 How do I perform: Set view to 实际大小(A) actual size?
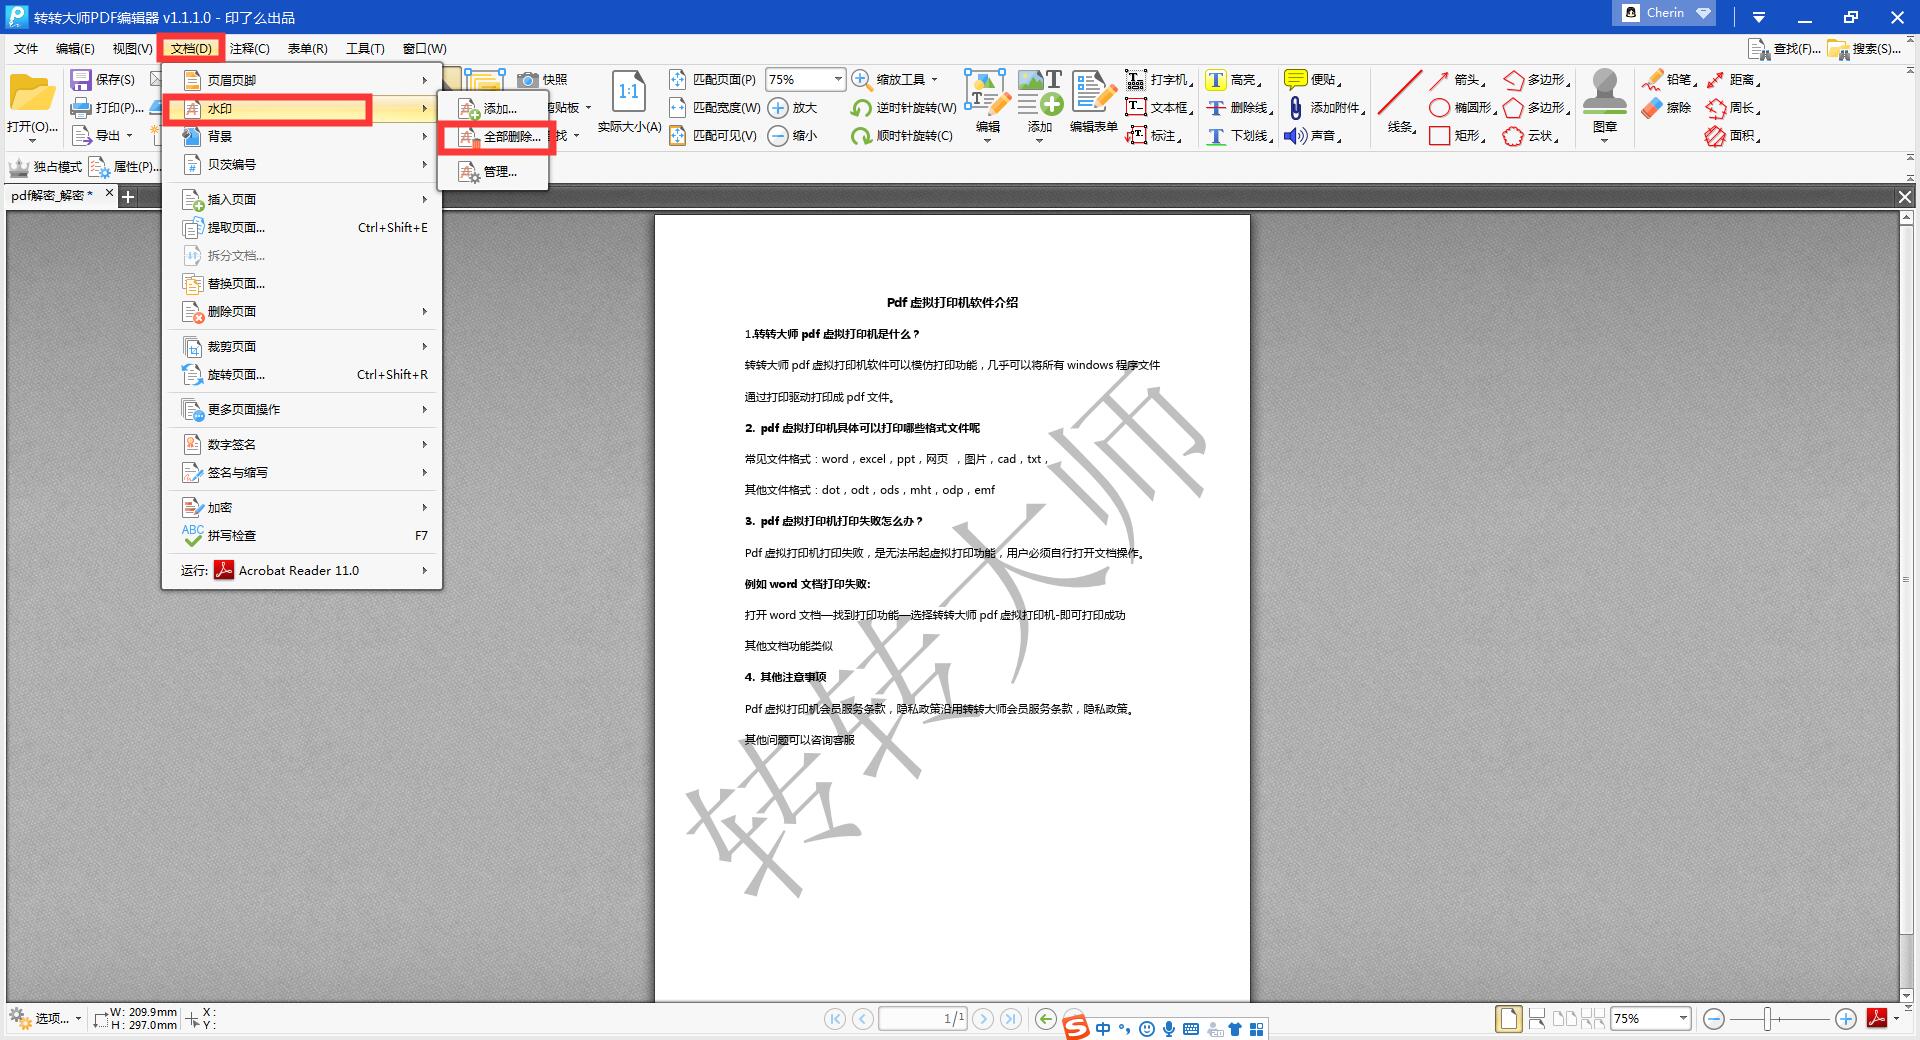click(x=628, y=102)
